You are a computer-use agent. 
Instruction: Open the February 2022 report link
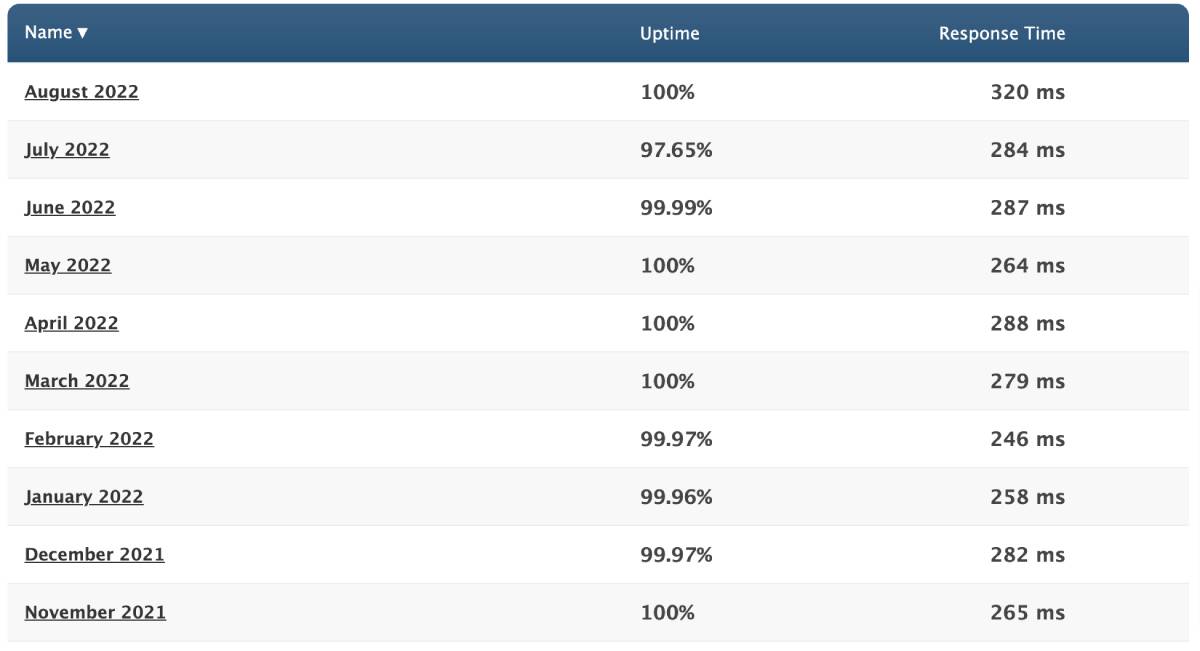click(89, 439)
